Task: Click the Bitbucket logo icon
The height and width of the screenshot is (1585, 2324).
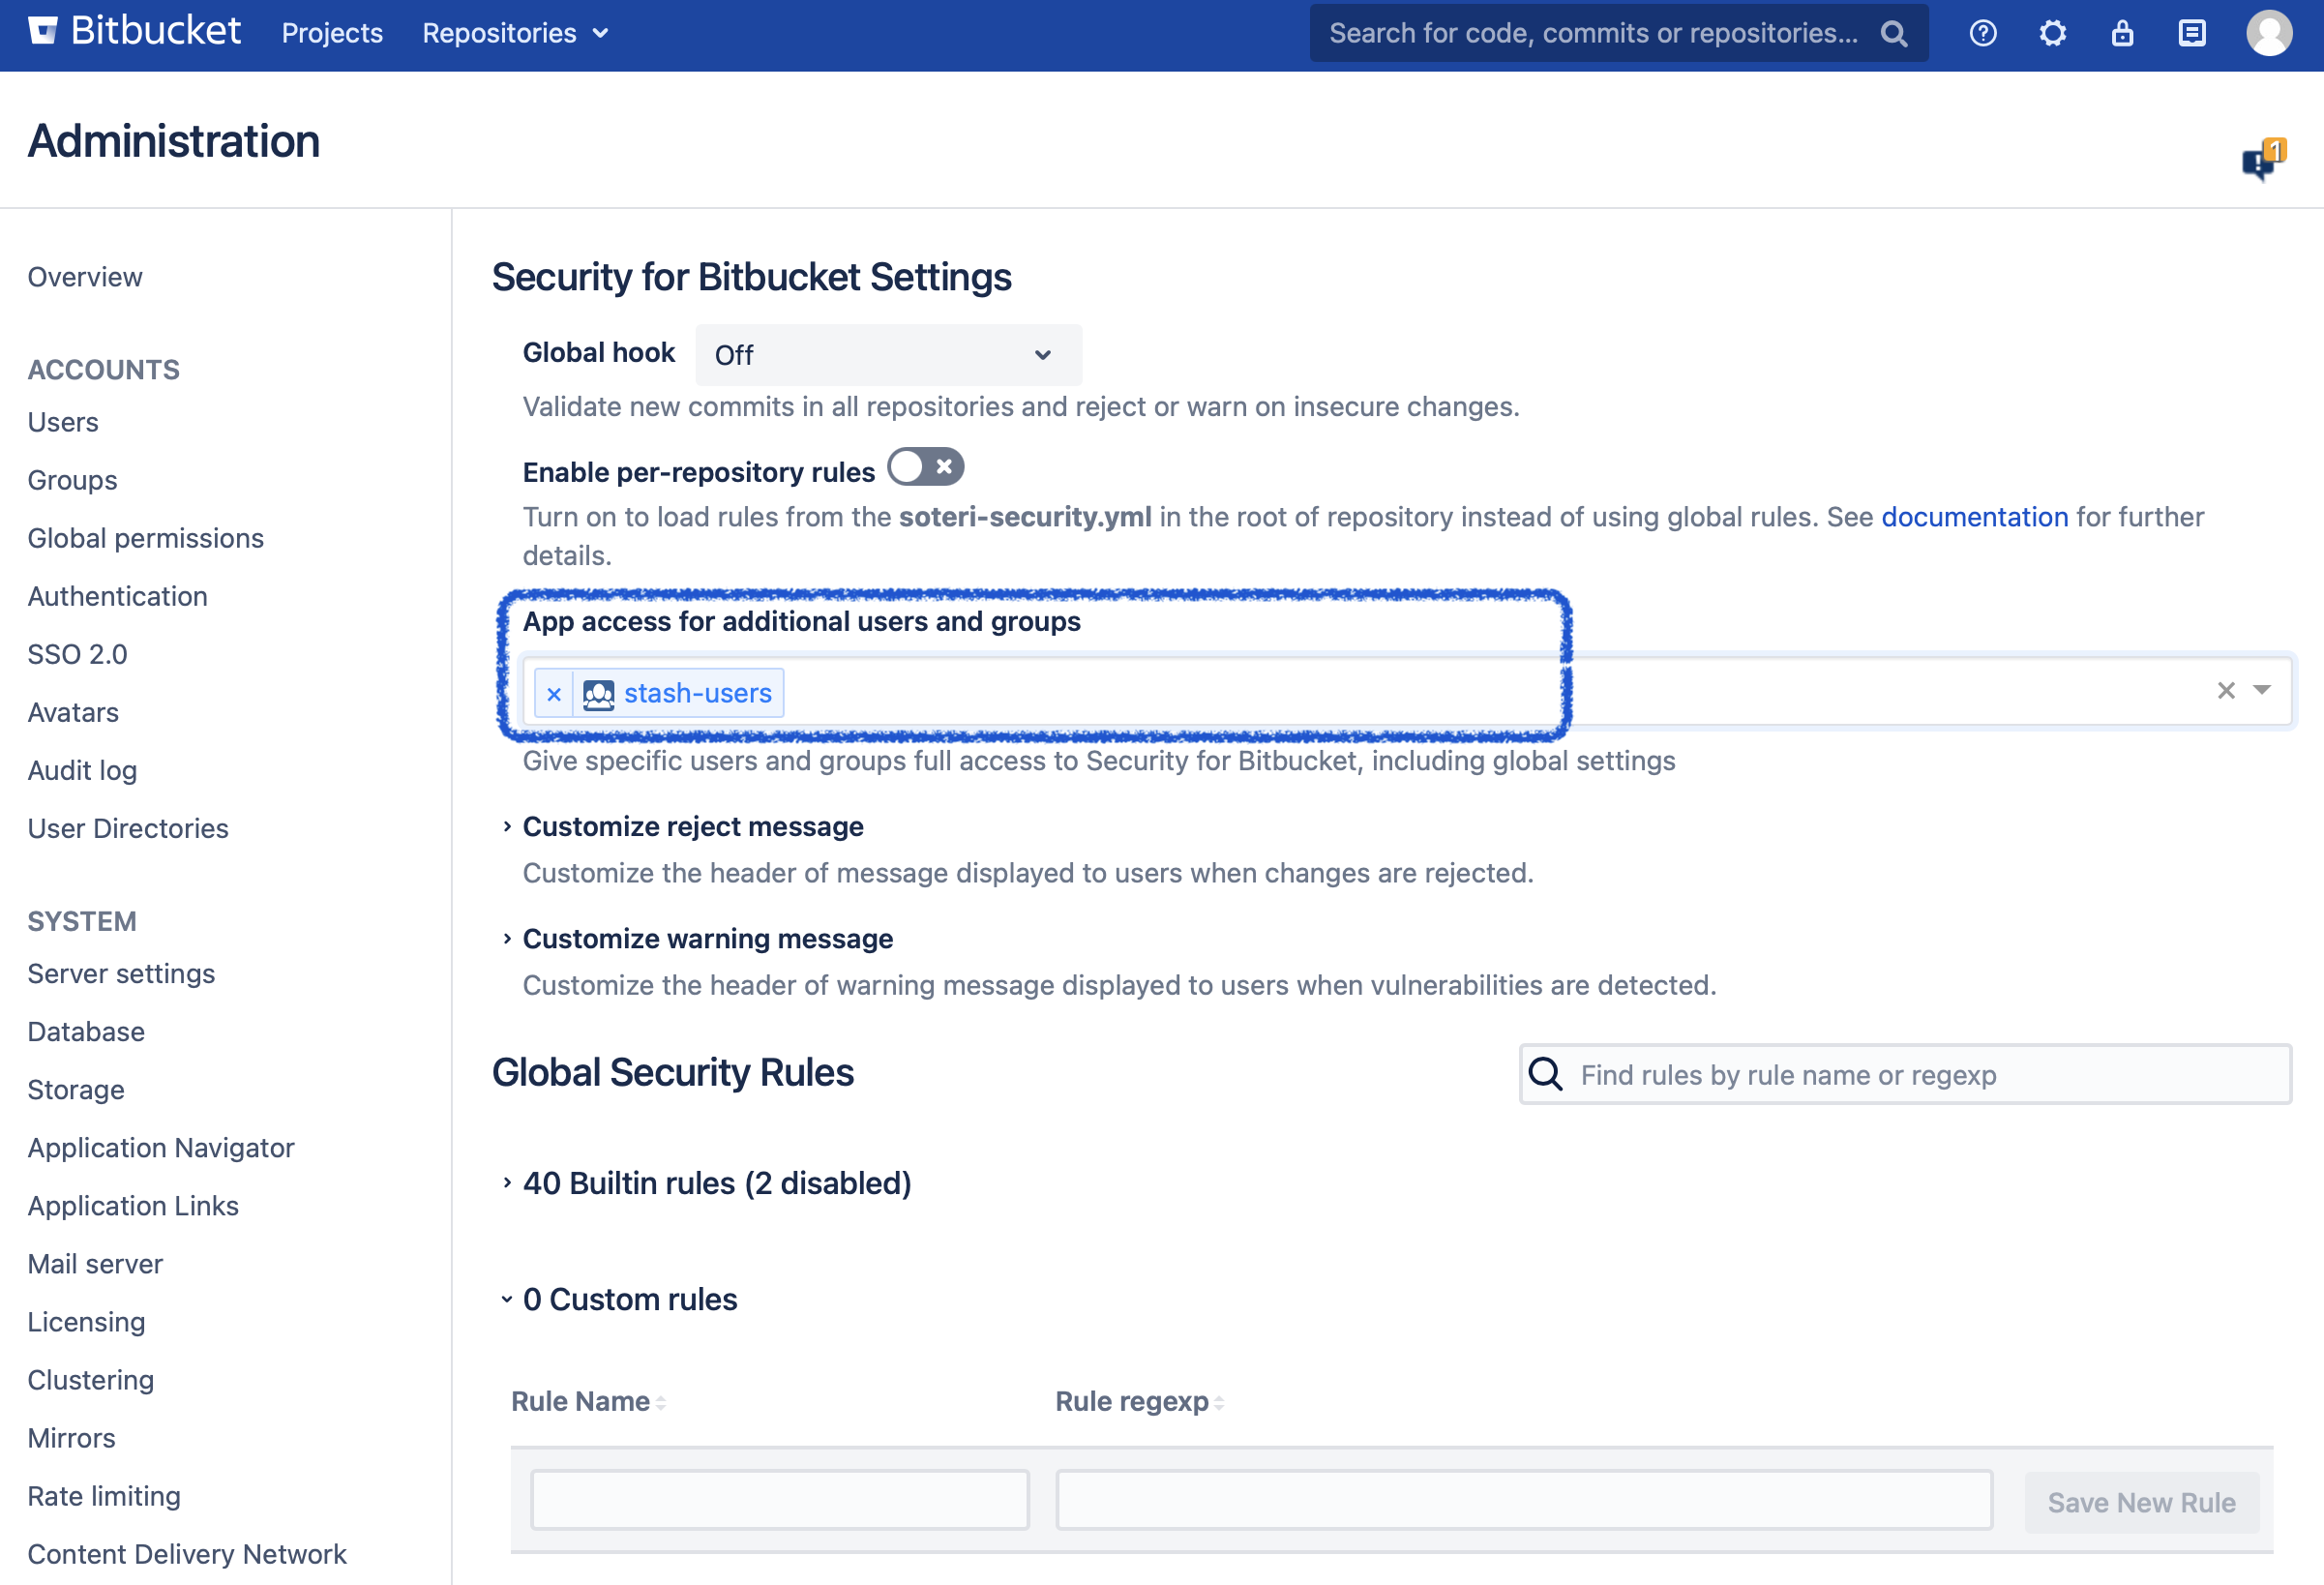Action: [43, 31]
